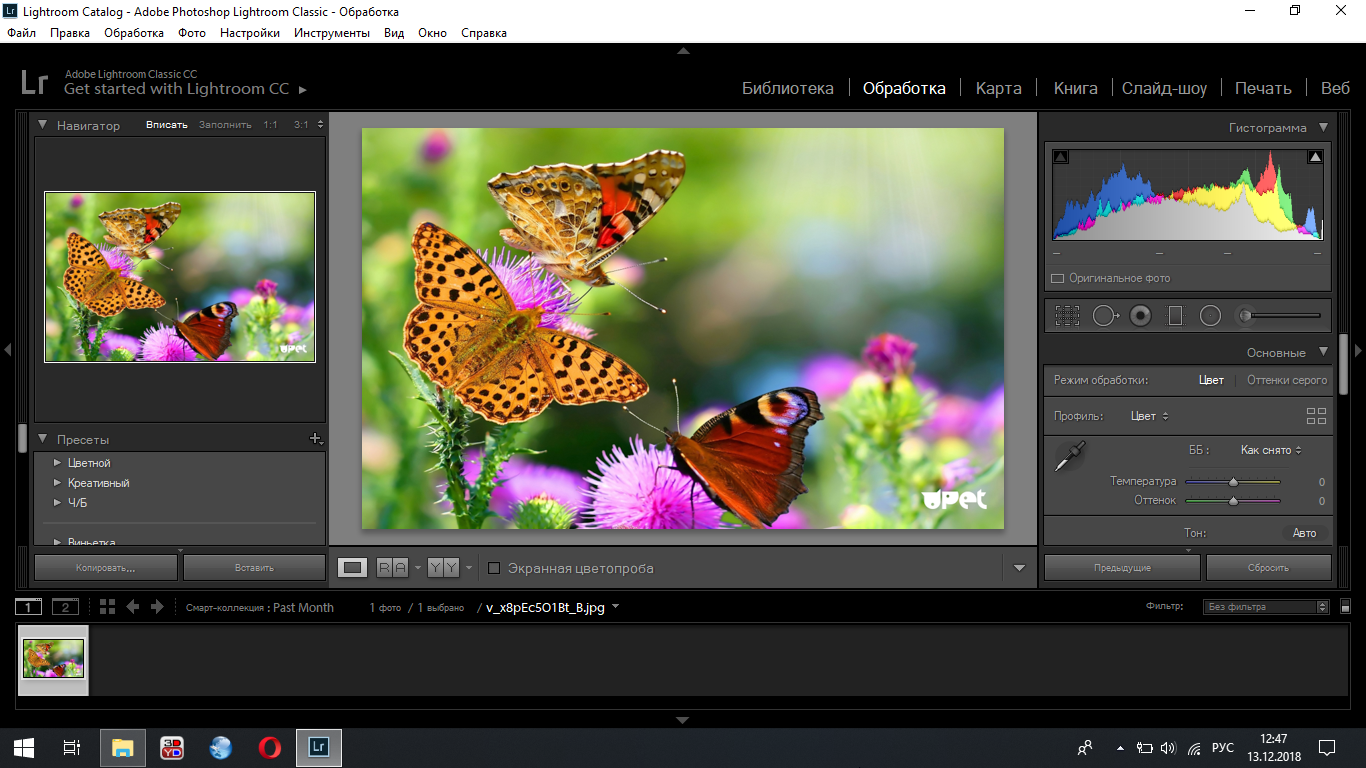The width and height of the screenshot is (1366, 768).
Task: Toggle the Оригинальное фото checkbox
Action: coord(1057,278)
